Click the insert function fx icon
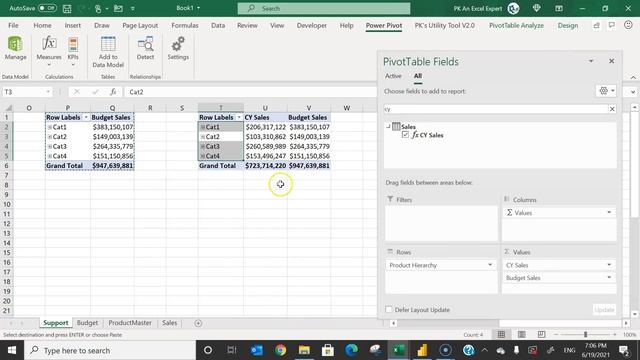 113,92
